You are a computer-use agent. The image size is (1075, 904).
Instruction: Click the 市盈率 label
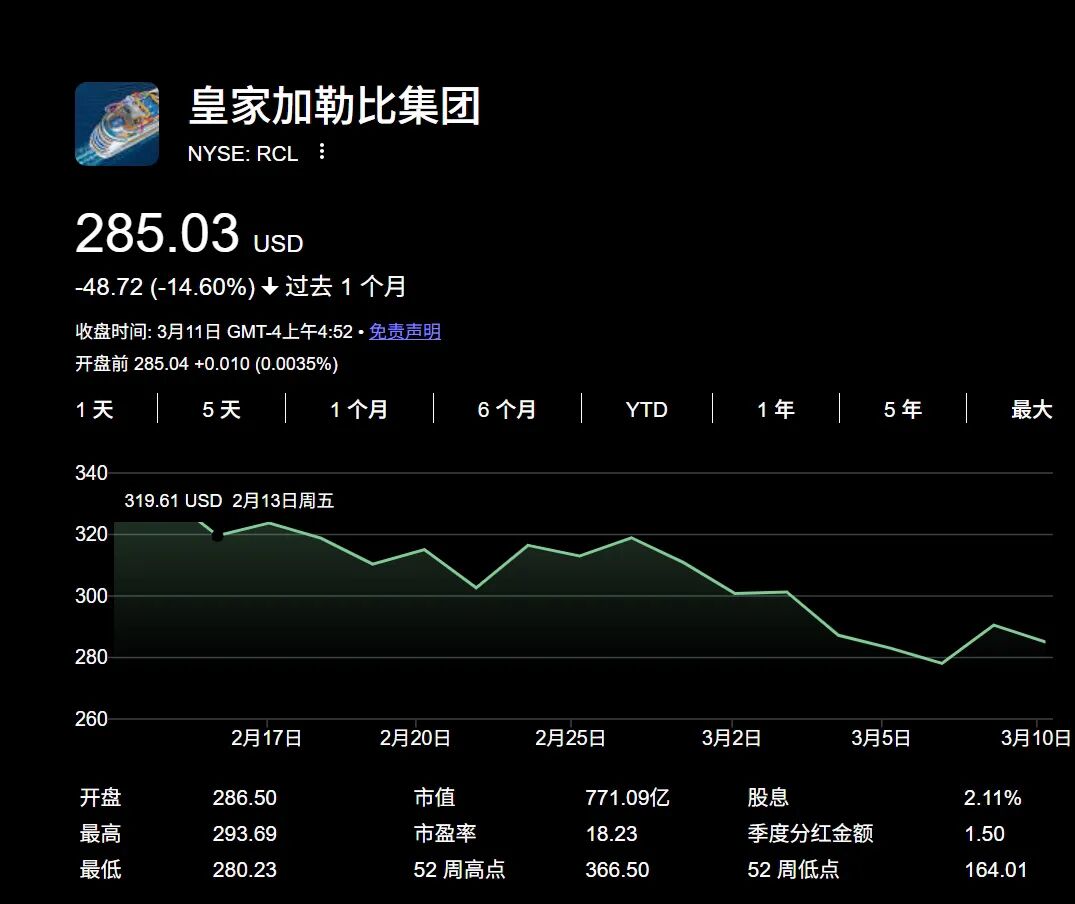pos(445,833)
